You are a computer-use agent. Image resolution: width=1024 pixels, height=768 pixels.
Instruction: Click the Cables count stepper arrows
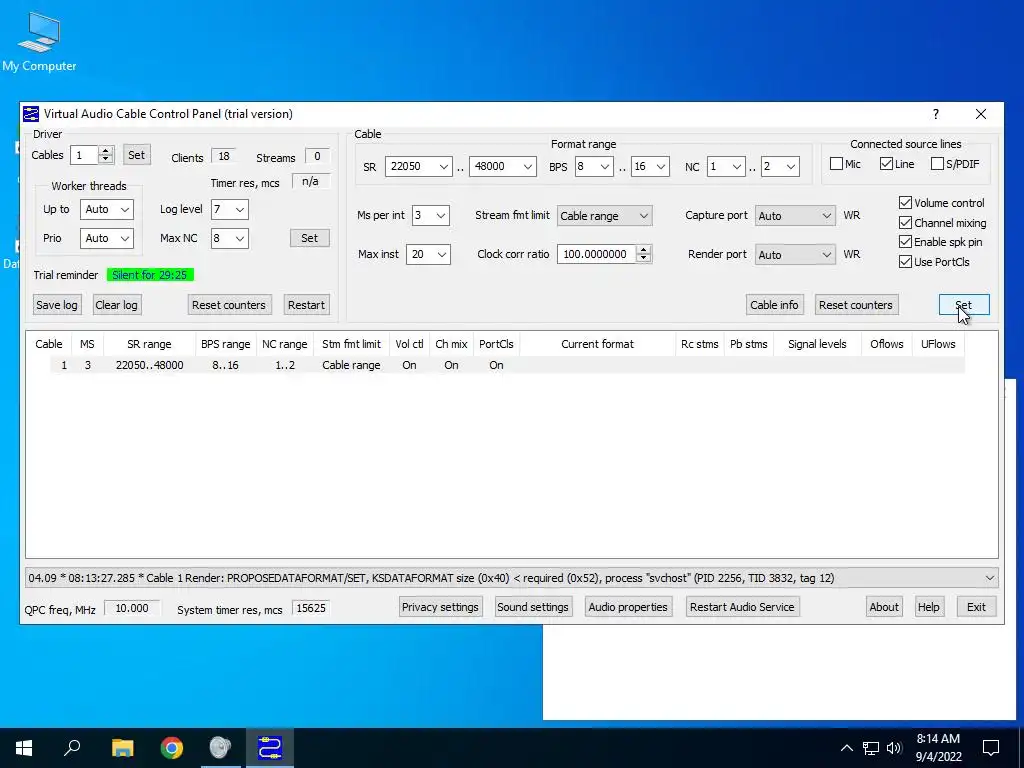(x=105, y=155)
